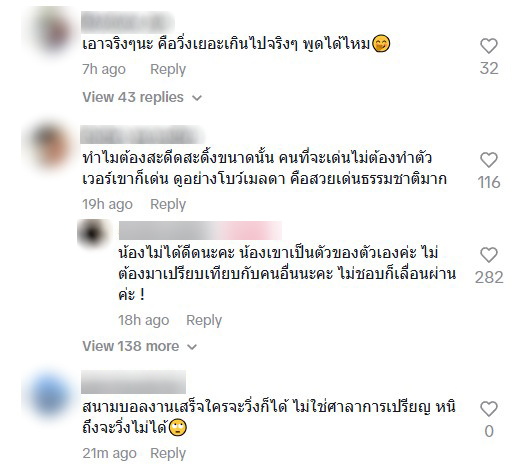Expand View 43 replies
The height and width of the screenshot is (475, 526).
point(133,97)
